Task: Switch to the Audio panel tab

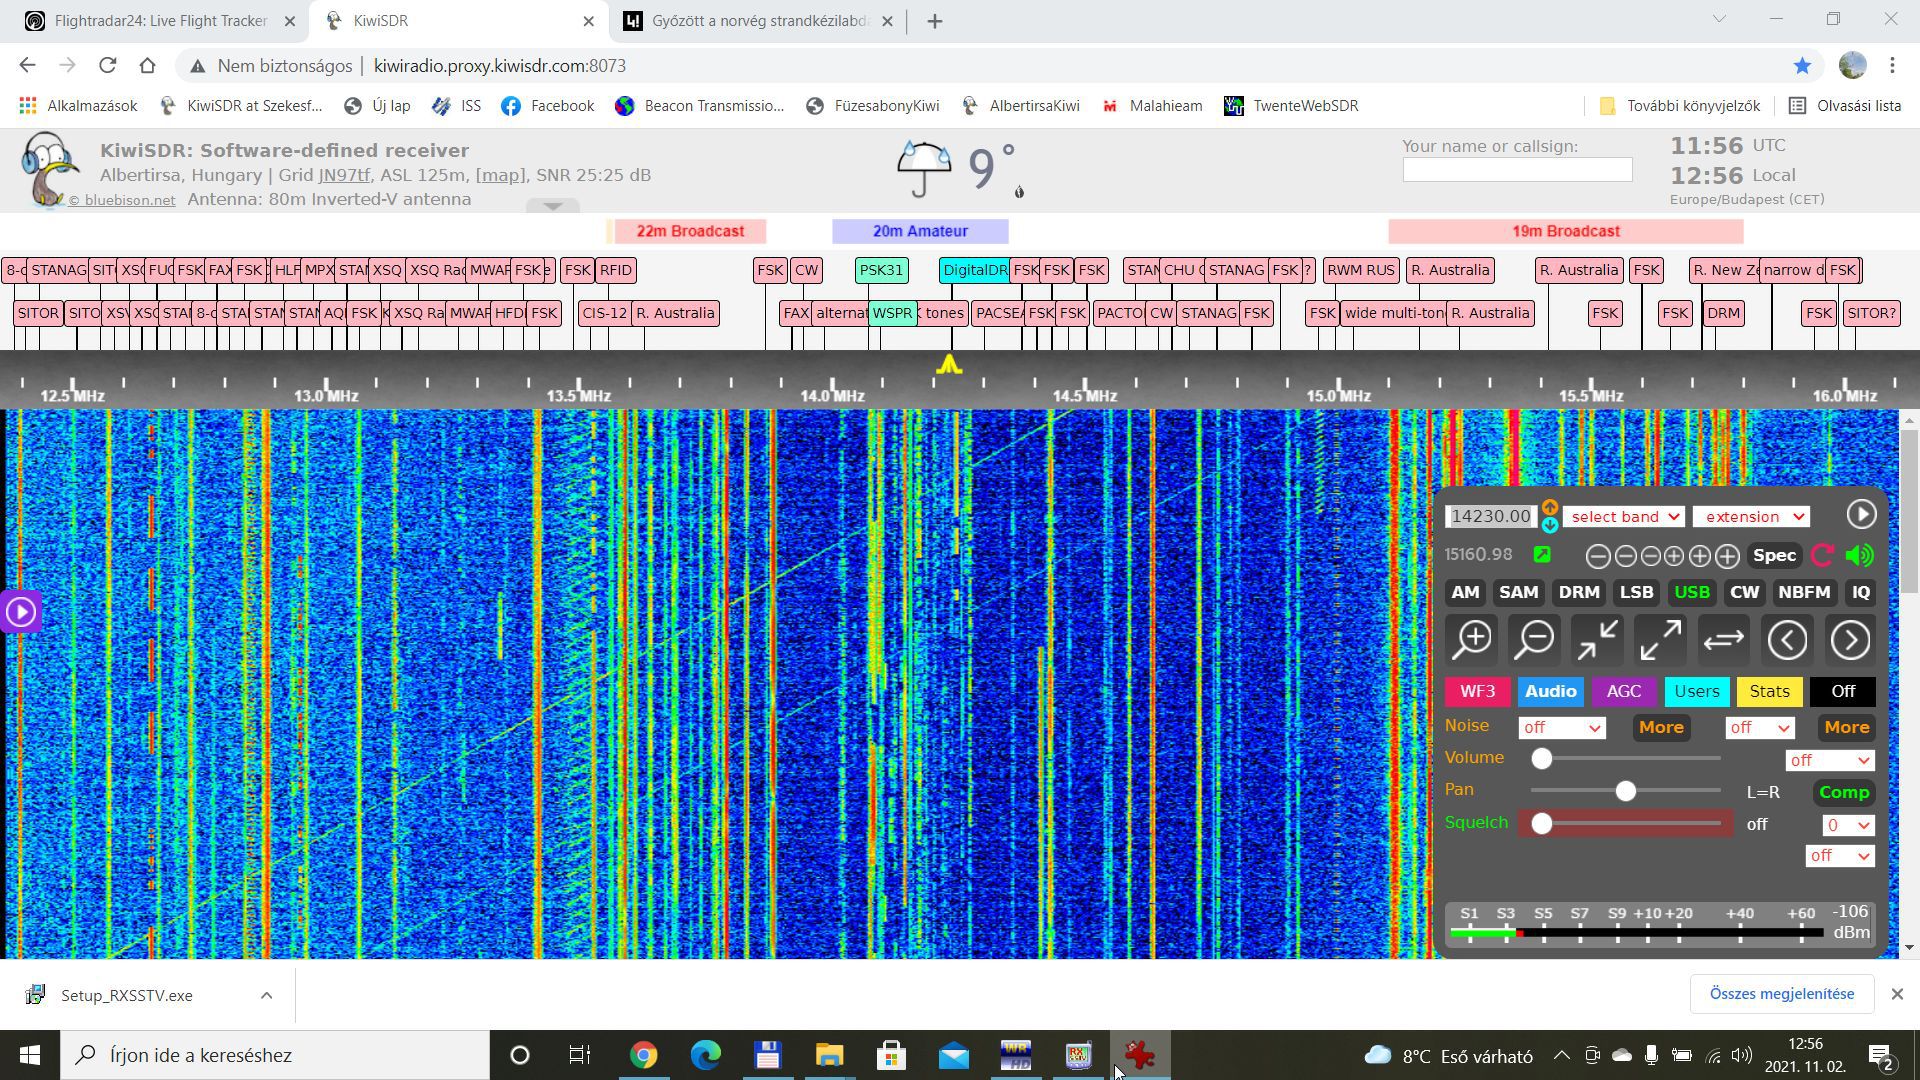Action: (1551, 691)
